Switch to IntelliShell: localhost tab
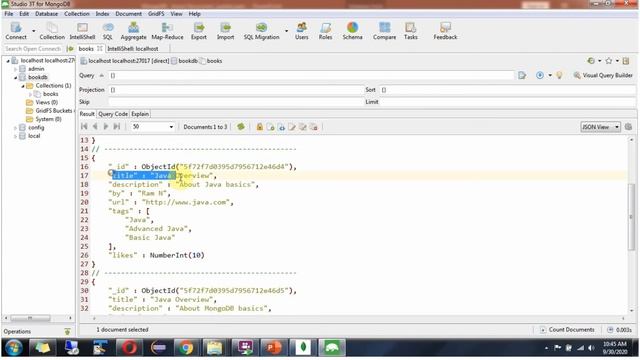 click(133, 49)
